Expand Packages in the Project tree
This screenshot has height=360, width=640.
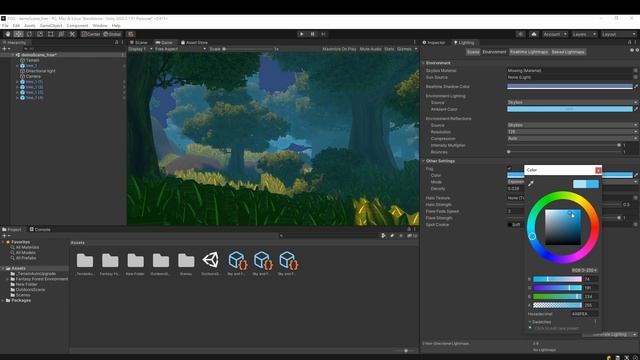coord(3,300)
